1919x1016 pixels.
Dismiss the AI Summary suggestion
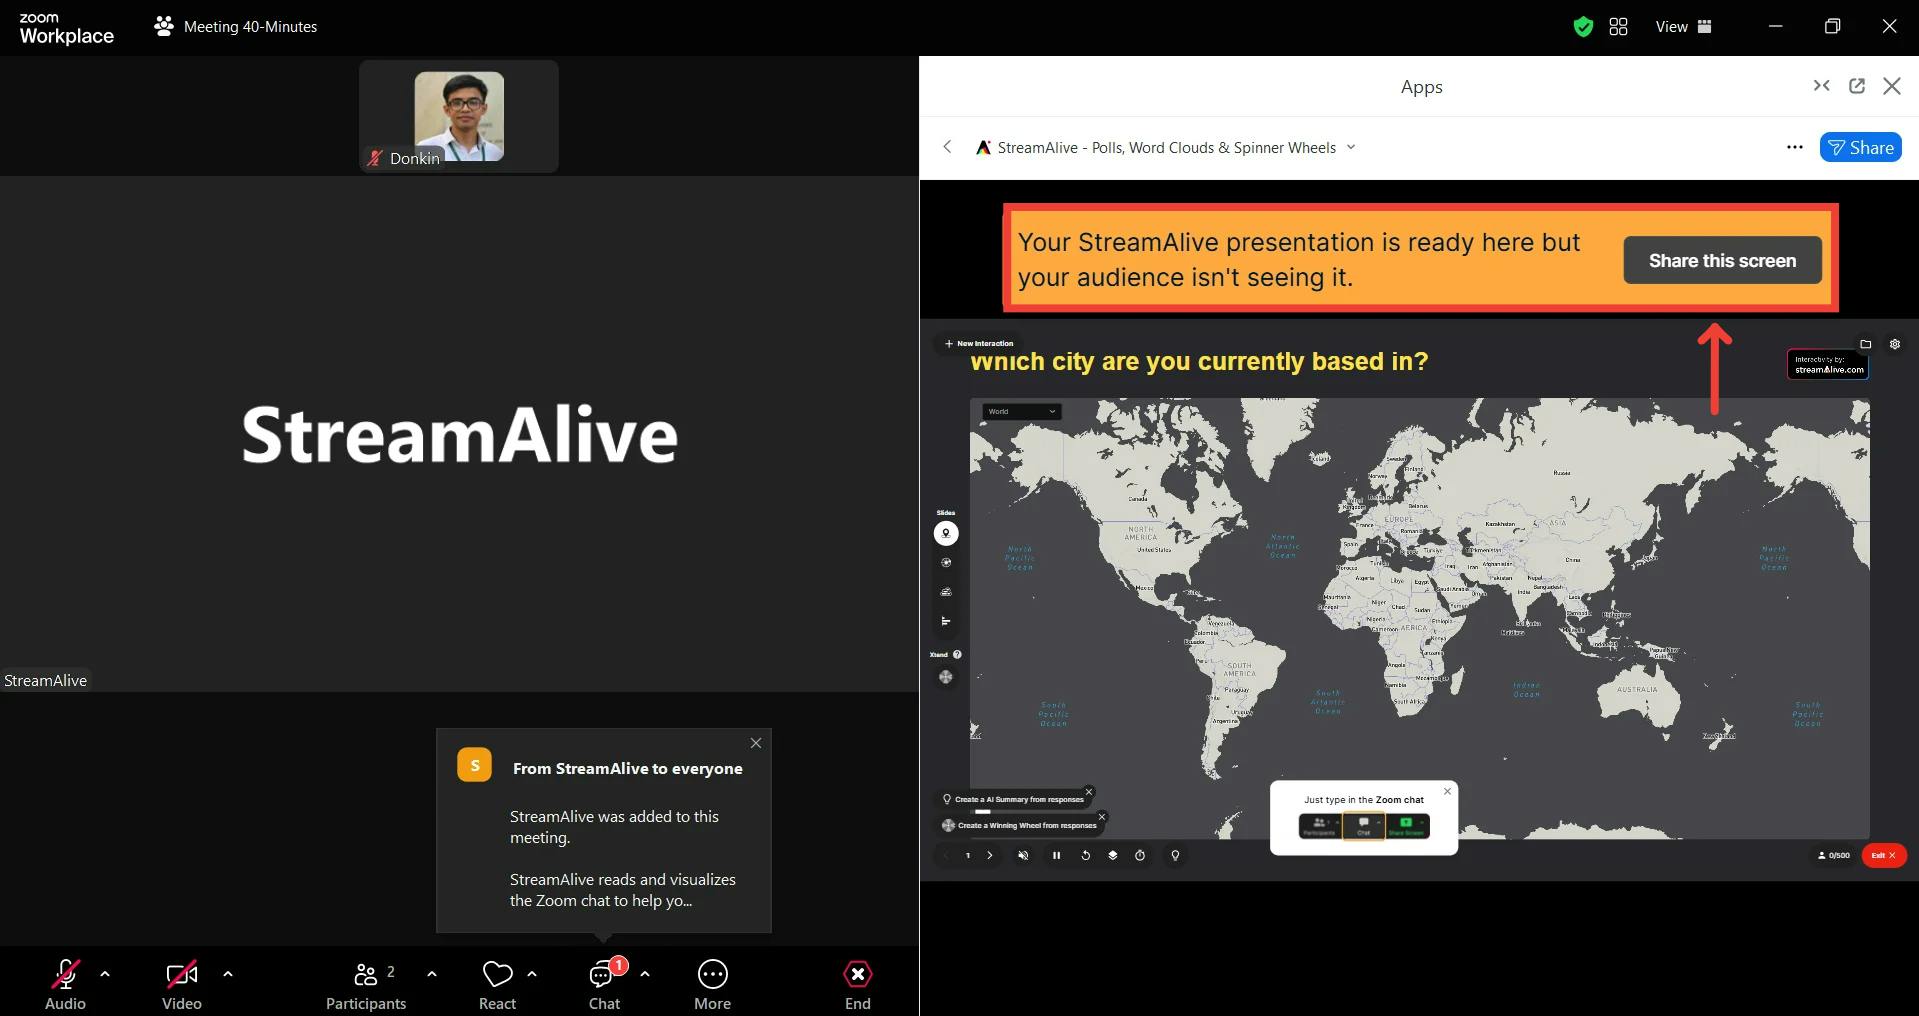1090,792
